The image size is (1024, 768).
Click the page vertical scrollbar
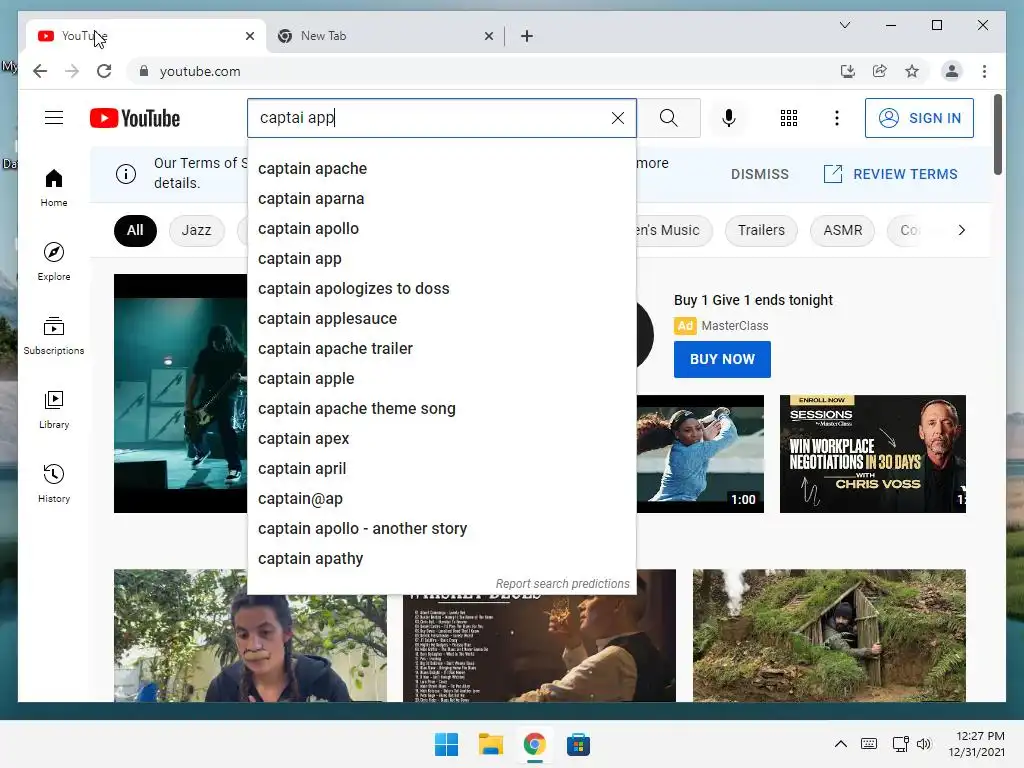point(997,135)
